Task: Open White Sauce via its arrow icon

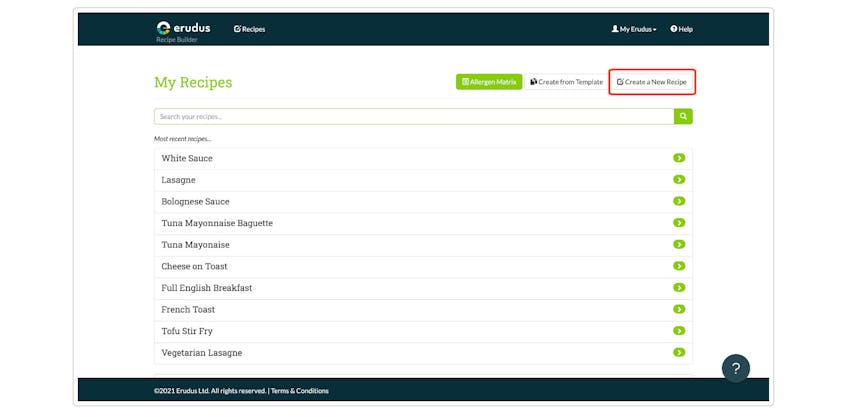Action: [679, 158]
